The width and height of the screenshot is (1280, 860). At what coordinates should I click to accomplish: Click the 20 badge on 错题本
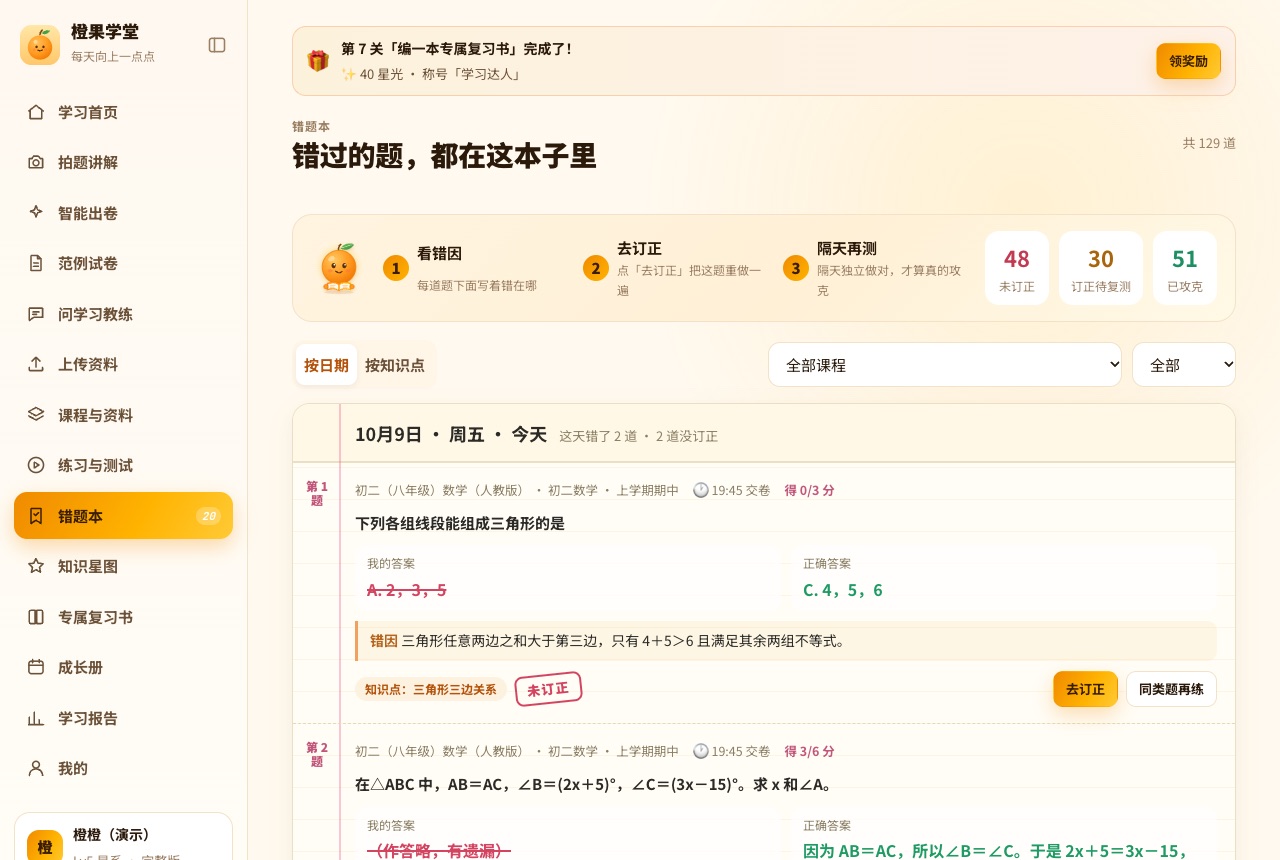(x=208, y=516)
